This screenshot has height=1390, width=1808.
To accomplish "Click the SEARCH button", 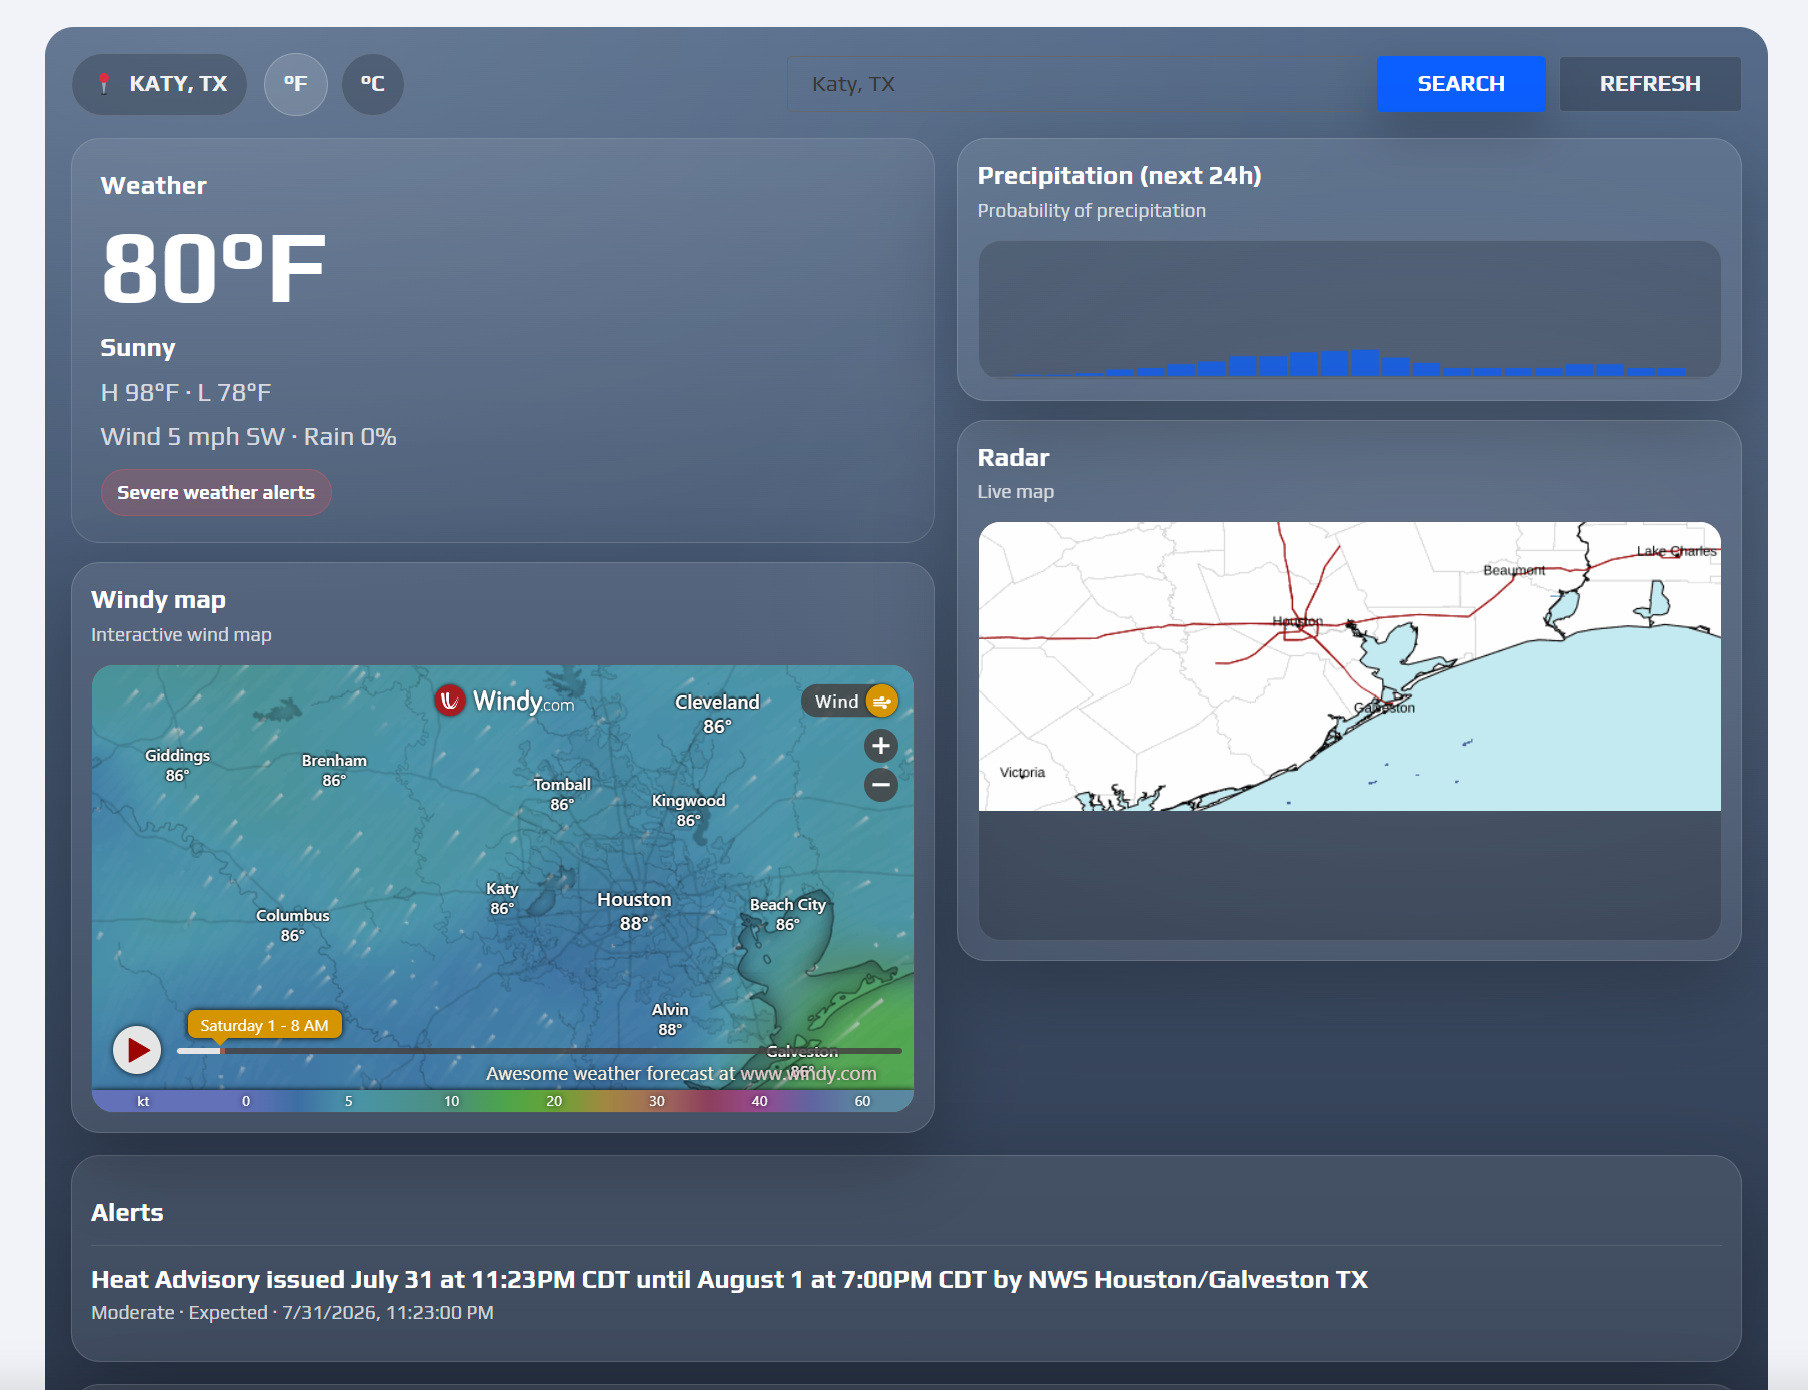I will pos(1461,84).
